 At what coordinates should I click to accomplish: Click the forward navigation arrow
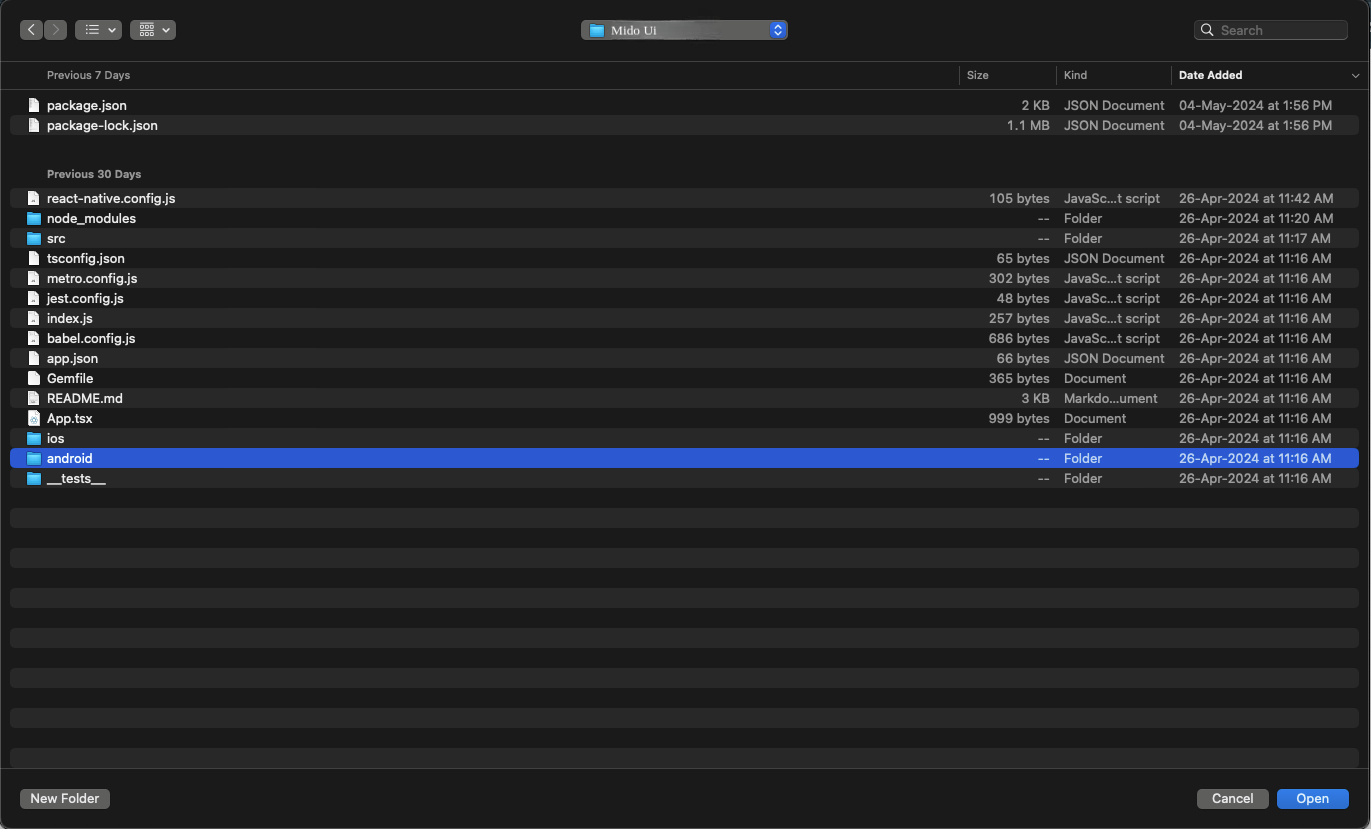coord(56,30)
